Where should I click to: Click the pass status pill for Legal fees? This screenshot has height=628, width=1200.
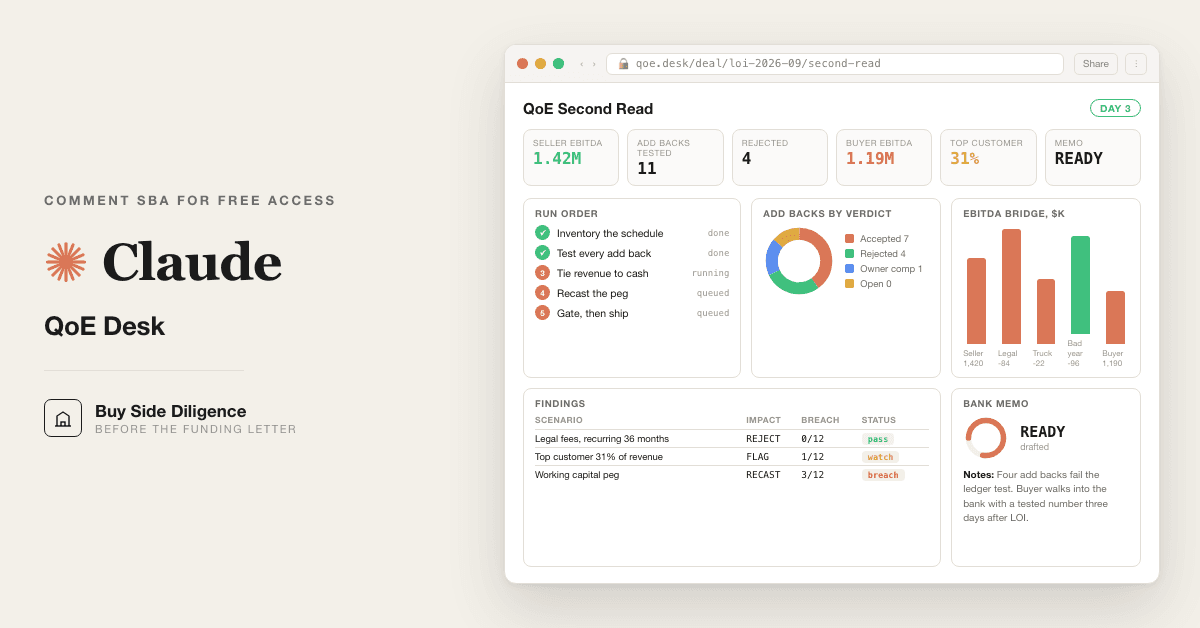pyautogui.click(x=877, y=439)
